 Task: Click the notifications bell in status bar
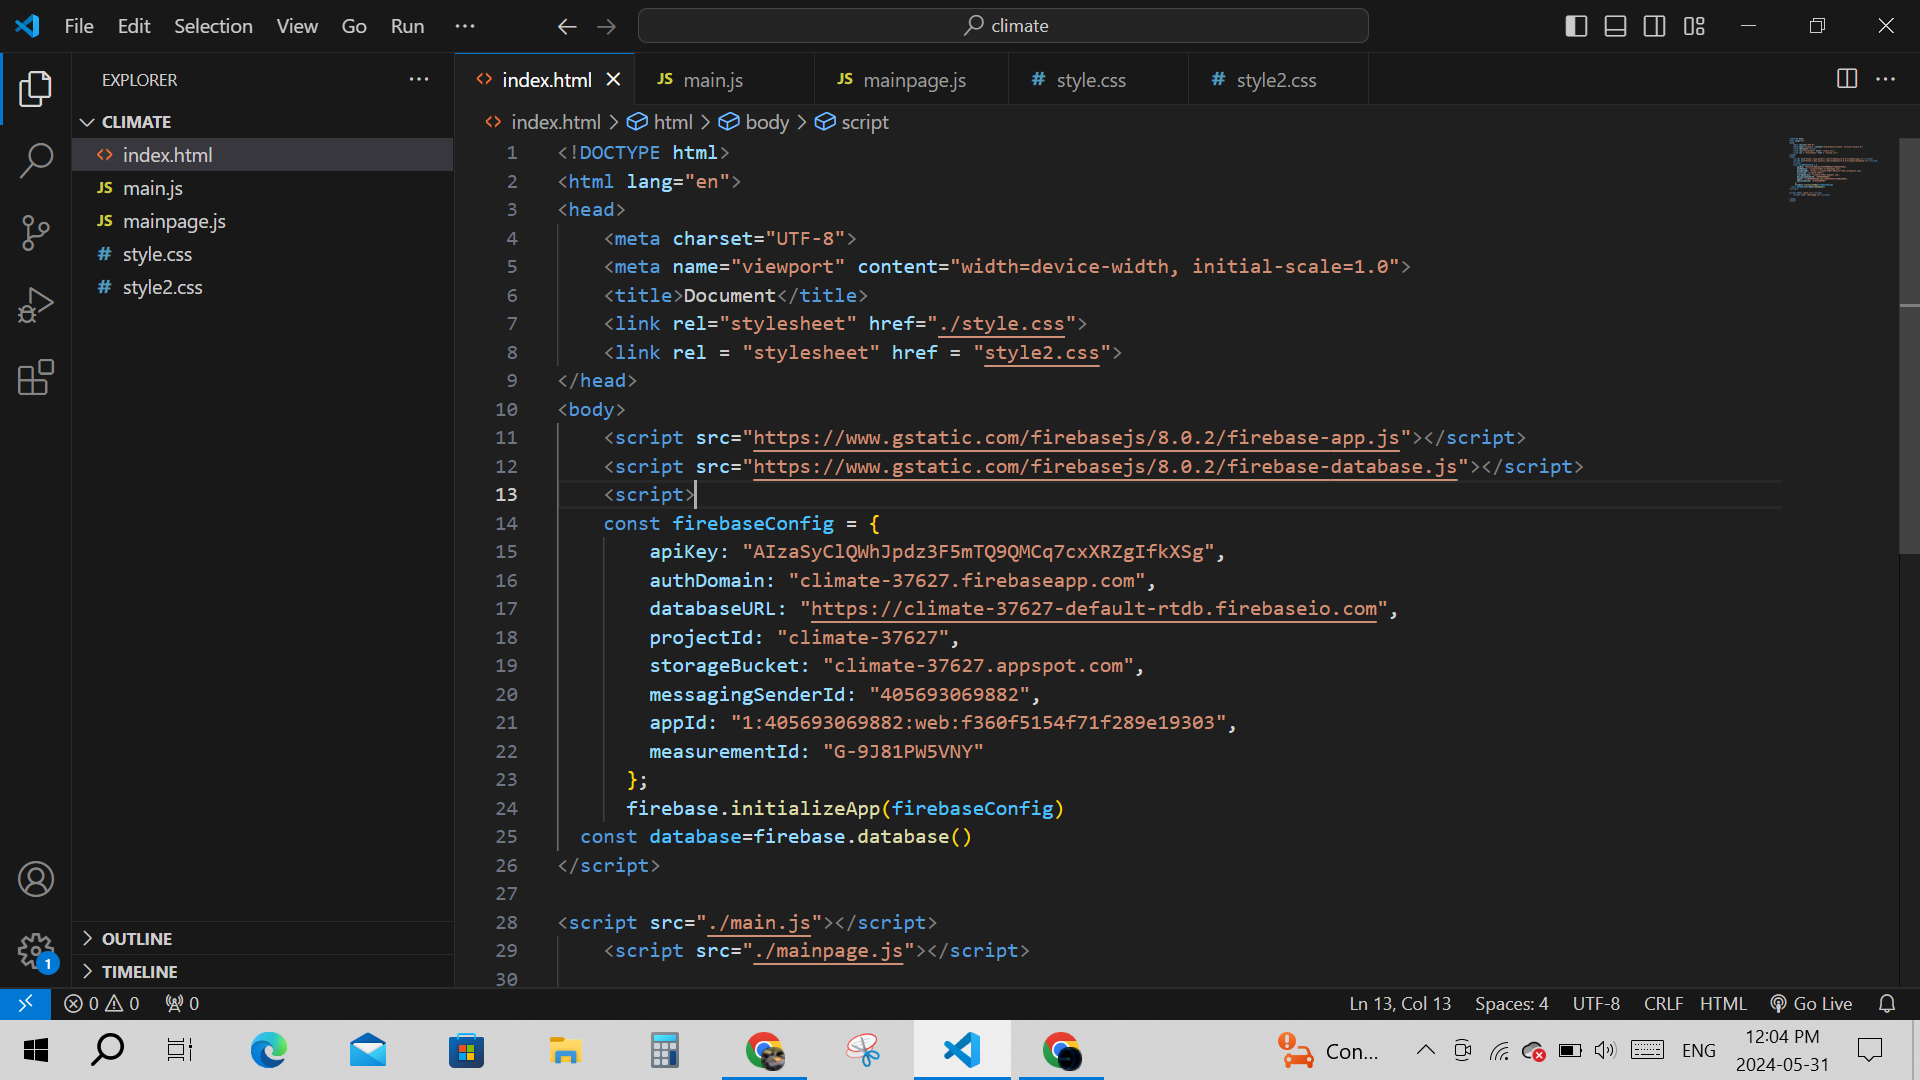1887,1003
